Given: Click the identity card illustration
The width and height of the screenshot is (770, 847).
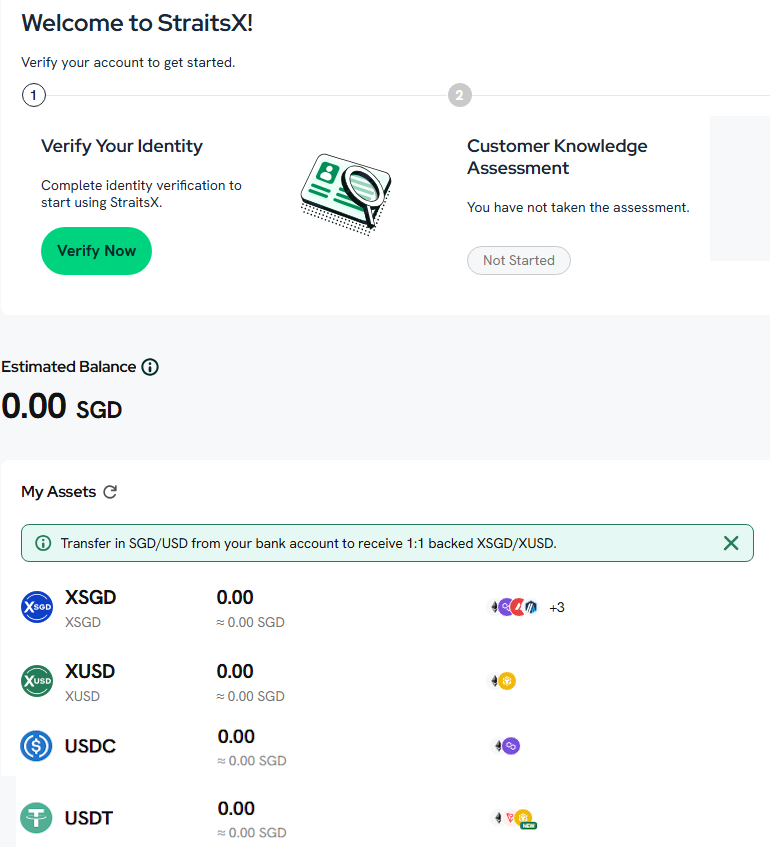Looking at the screenshot, I should [x=345, y=192].
